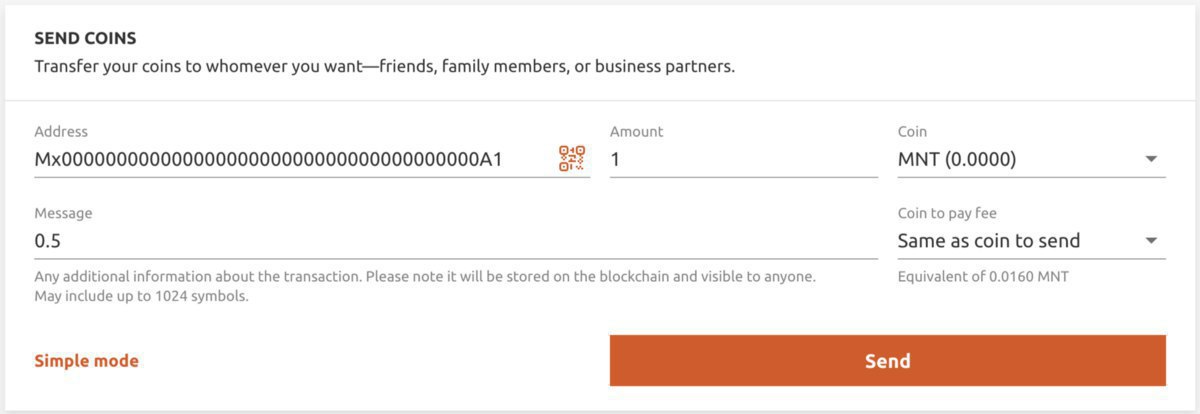Select the Amount input field
Viewport: 1200px width, 414px height.
(744, 159)
